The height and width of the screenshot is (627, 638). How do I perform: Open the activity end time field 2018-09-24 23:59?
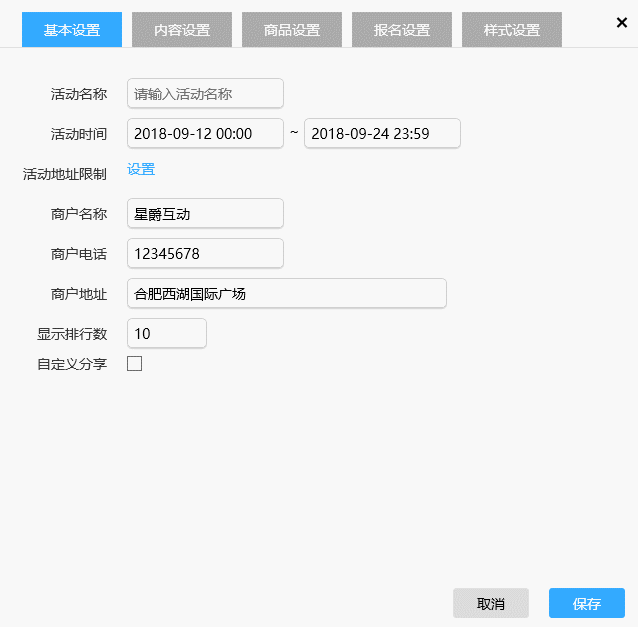[x=382, y=133]
